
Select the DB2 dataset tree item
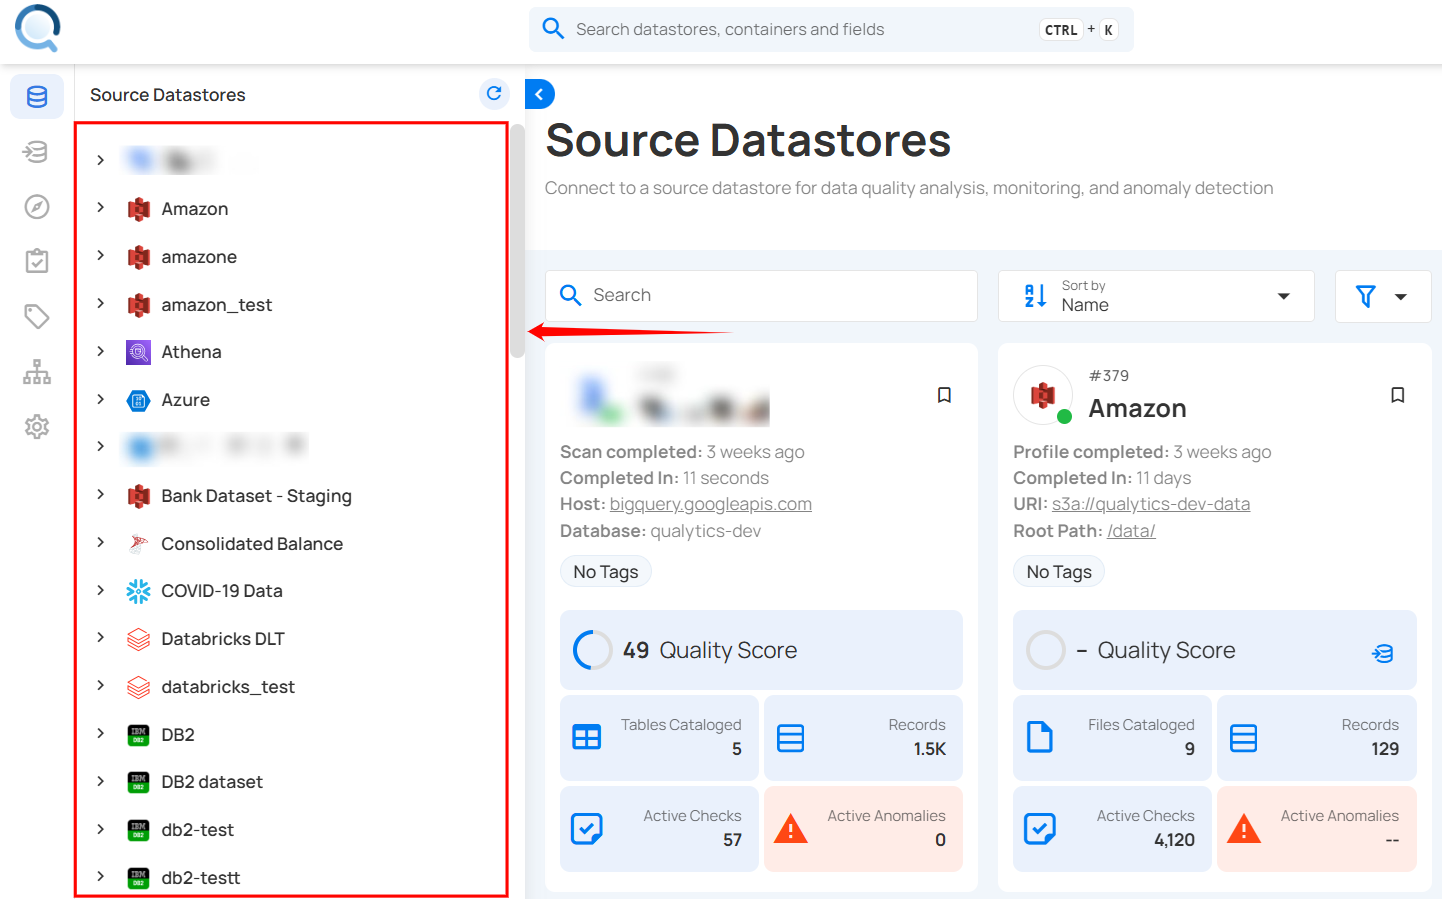click(x=221, y=781)
